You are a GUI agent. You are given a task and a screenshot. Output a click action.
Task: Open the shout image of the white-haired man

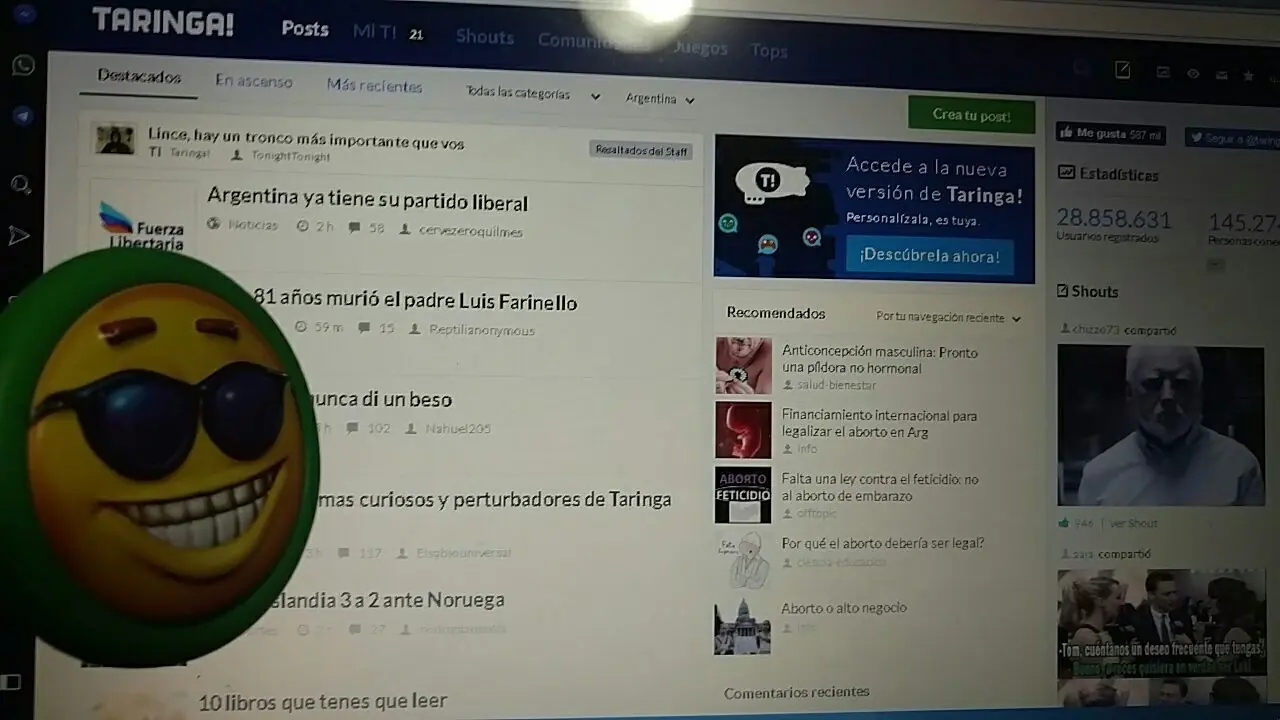coord(1161,425)
